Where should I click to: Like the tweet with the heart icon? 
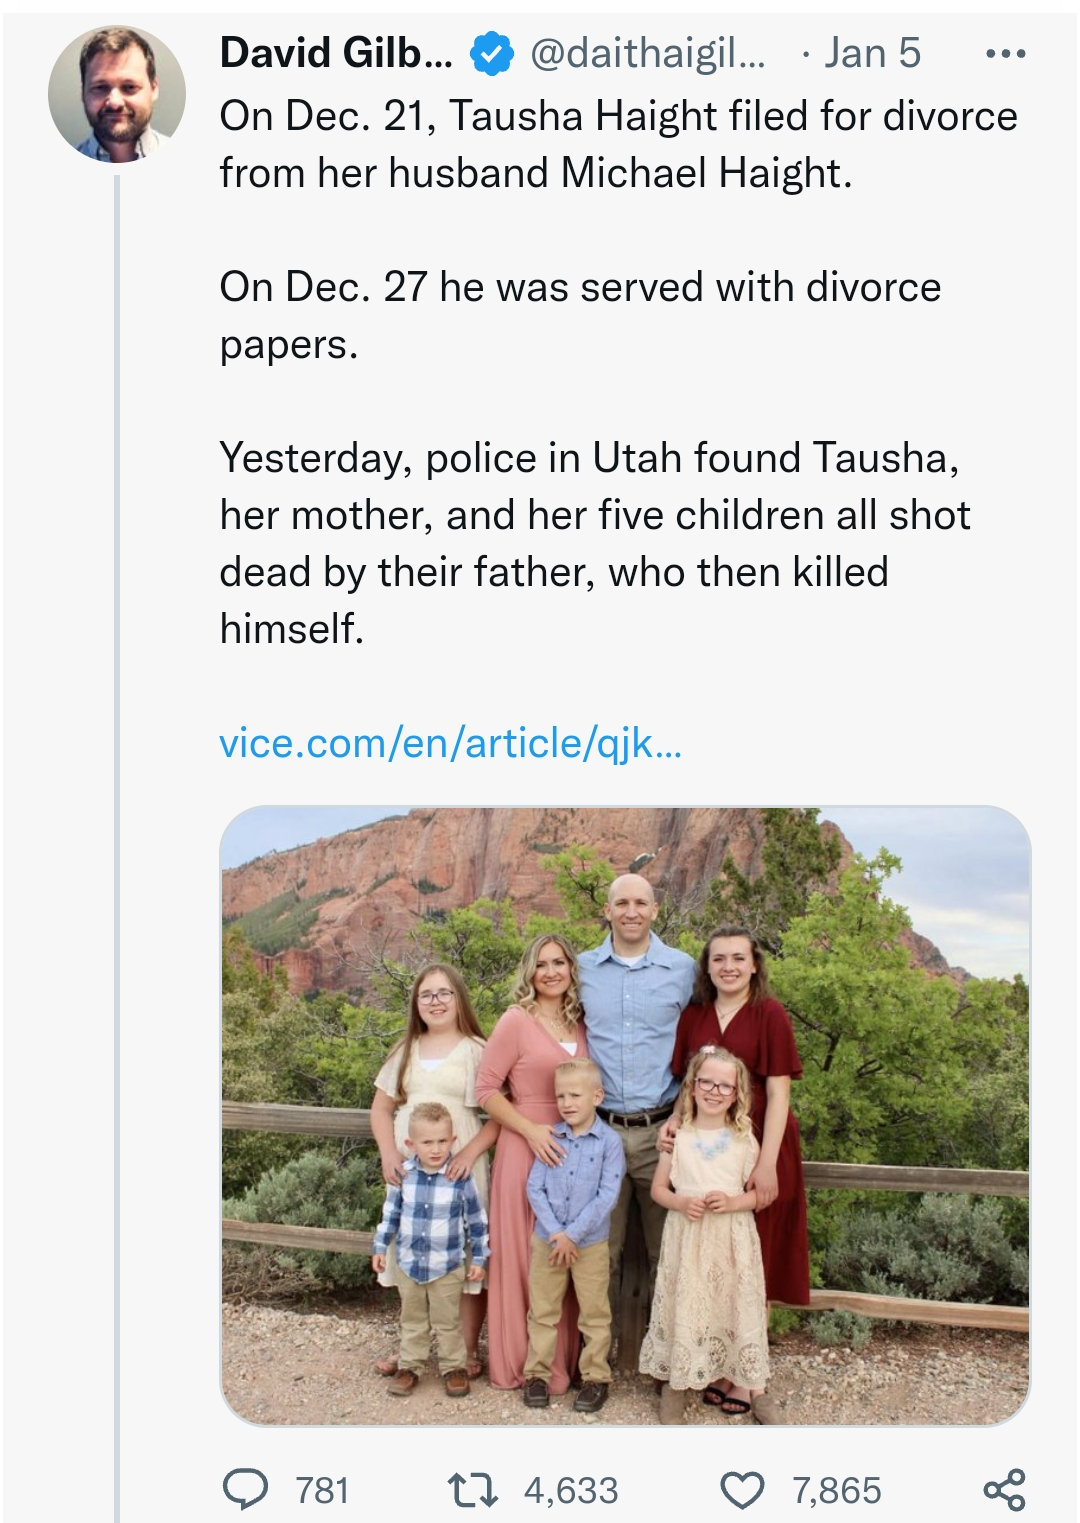click(742, 1490)
